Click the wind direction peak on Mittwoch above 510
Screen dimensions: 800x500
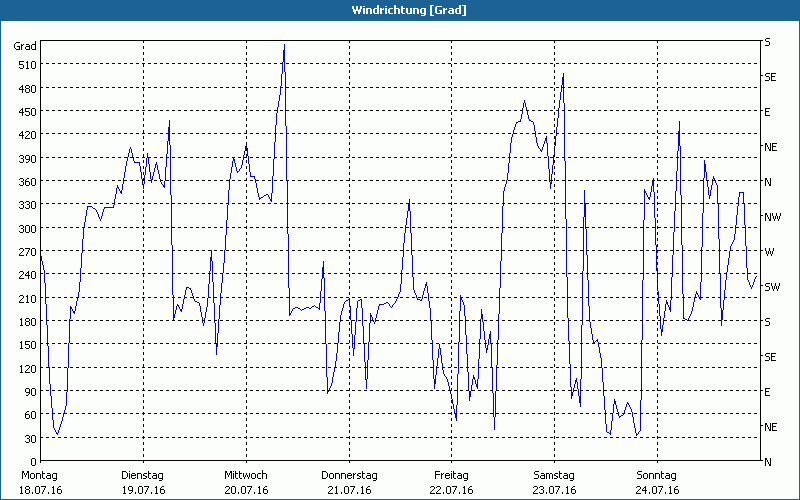coord(284,45)
